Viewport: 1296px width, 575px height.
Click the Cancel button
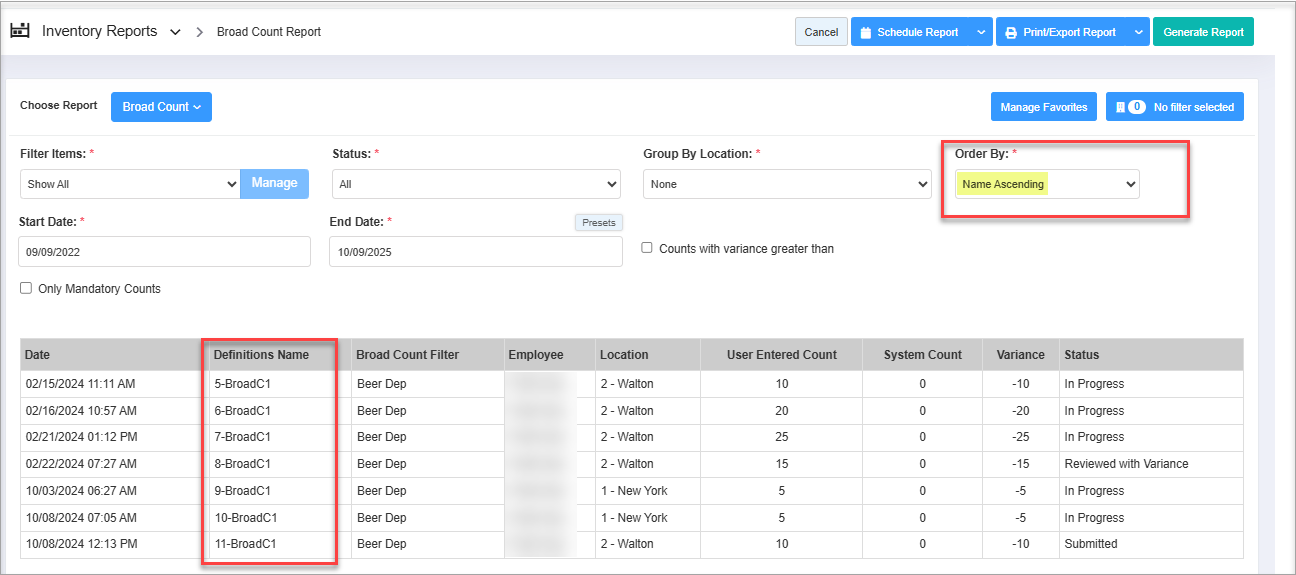tap(821, 32)
